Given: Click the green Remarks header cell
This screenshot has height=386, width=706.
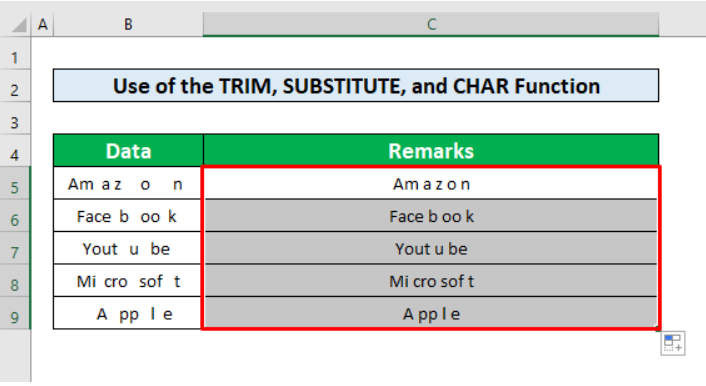Looking at the screenshot, I should coord(431,150).
